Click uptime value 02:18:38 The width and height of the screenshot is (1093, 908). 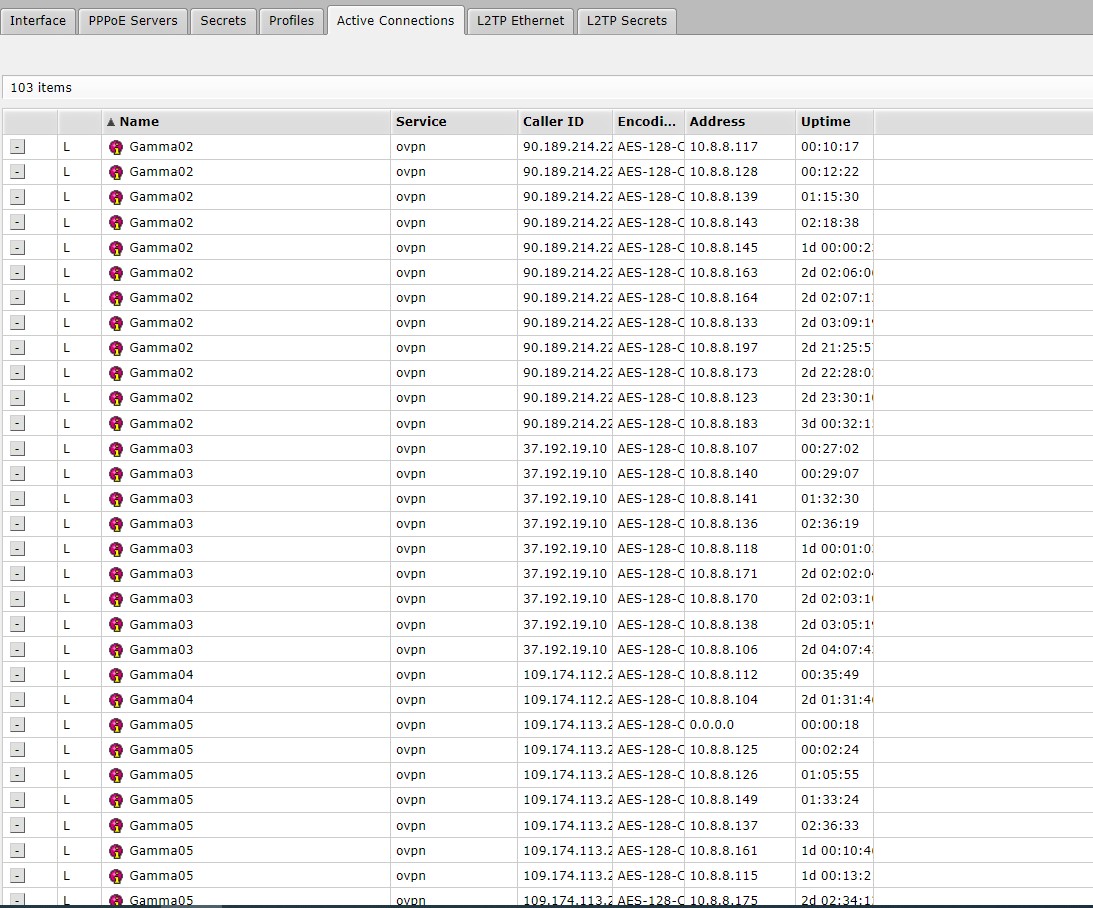tap(830, 222)
